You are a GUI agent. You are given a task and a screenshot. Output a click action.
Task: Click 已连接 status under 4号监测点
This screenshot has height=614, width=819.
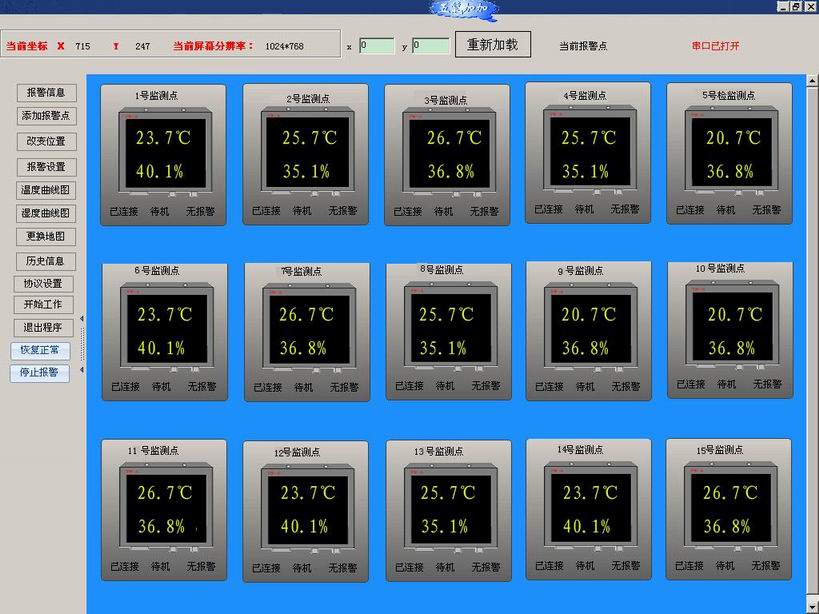pos(549,209)
